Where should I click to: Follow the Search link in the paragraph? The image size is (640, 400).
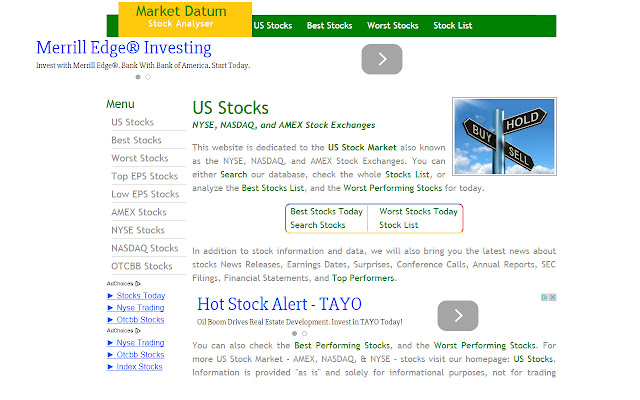point(233,174)
